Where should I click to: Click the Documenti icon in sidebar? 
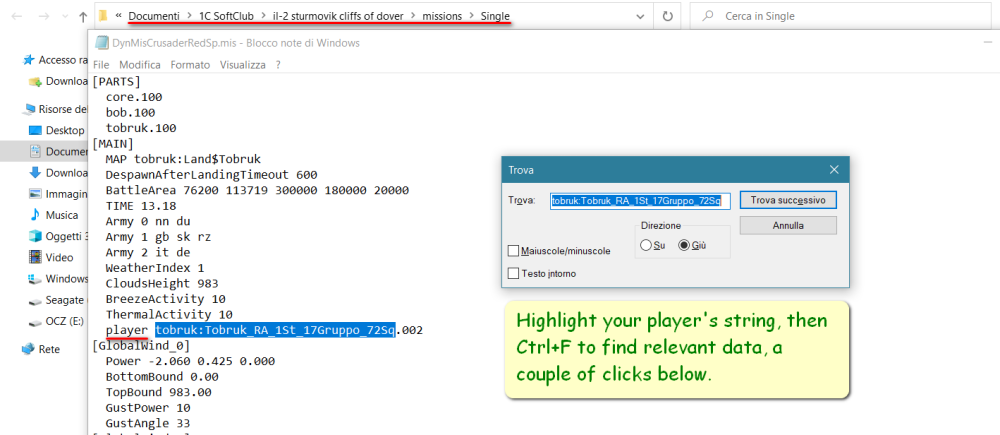click(35, 151)
